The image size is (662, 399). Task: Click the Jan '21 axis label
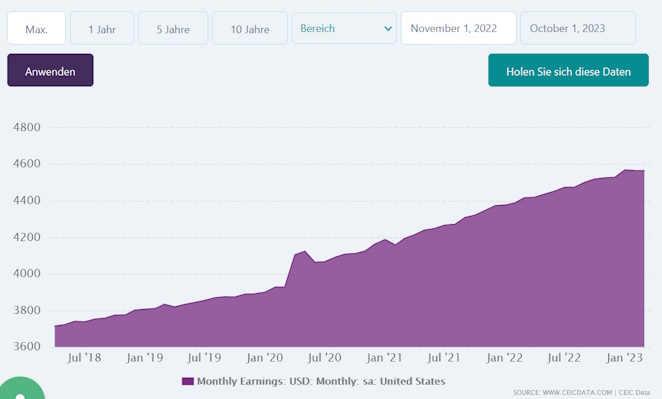tap(384, 358)
